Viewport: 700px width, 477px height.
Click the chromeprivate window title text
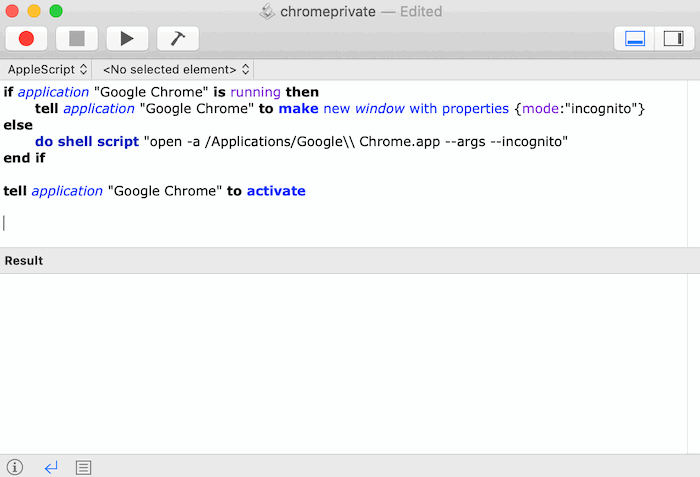coord(328,12)
